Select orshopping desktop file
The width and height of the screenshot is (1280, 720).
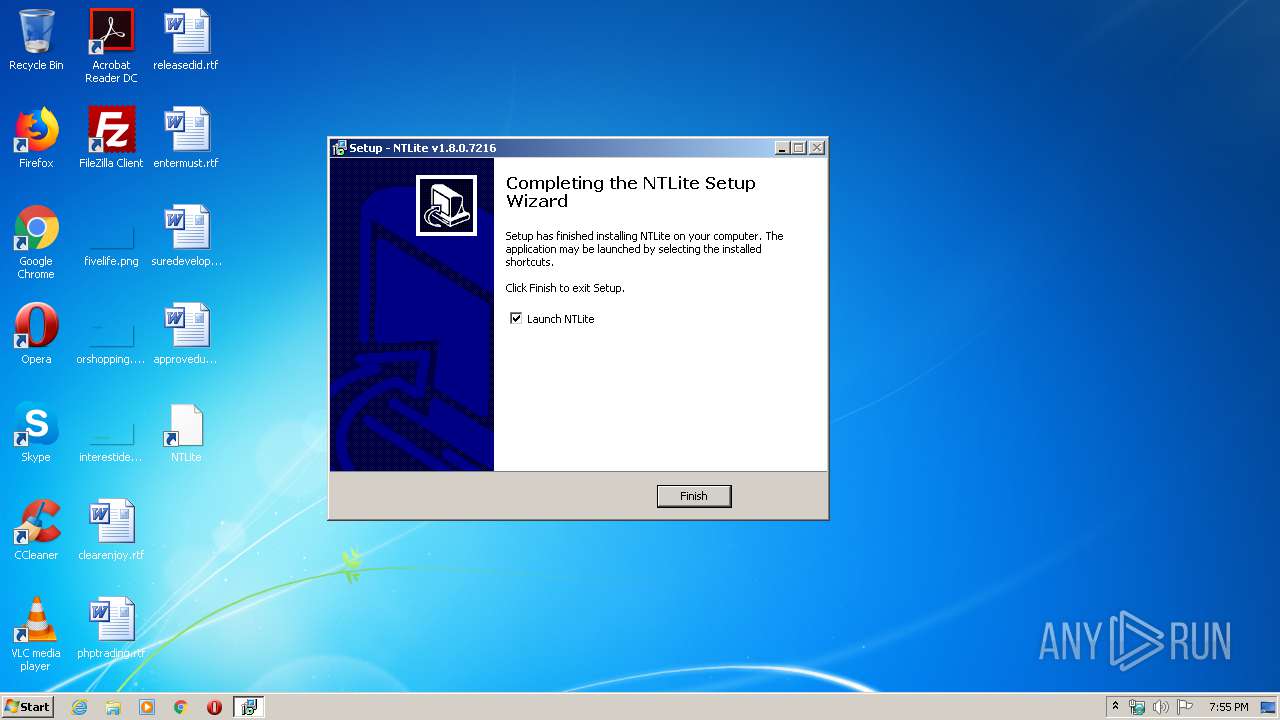(x=111, y=341)
